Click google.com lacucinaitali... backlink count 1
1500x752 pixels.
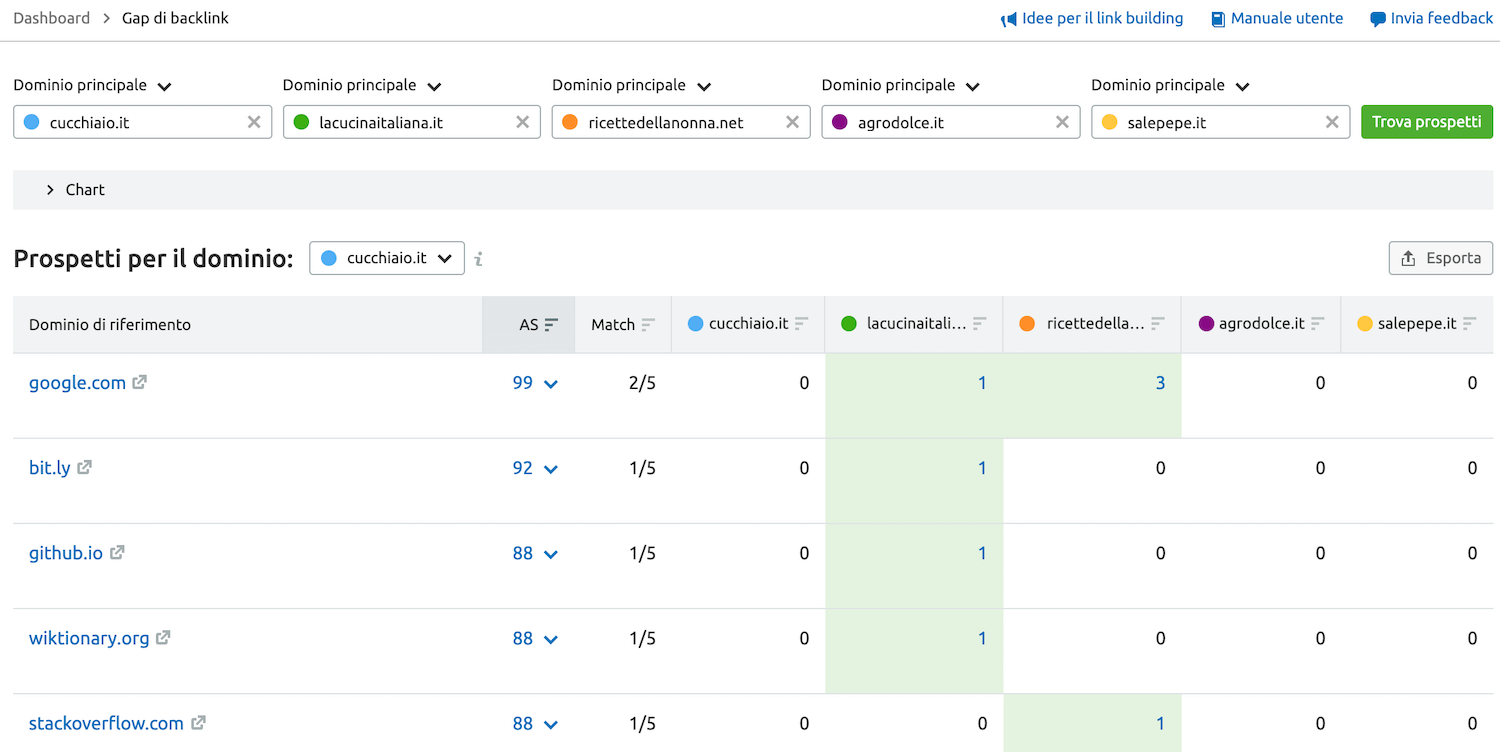pyautogui.click(x=982, y=383)
